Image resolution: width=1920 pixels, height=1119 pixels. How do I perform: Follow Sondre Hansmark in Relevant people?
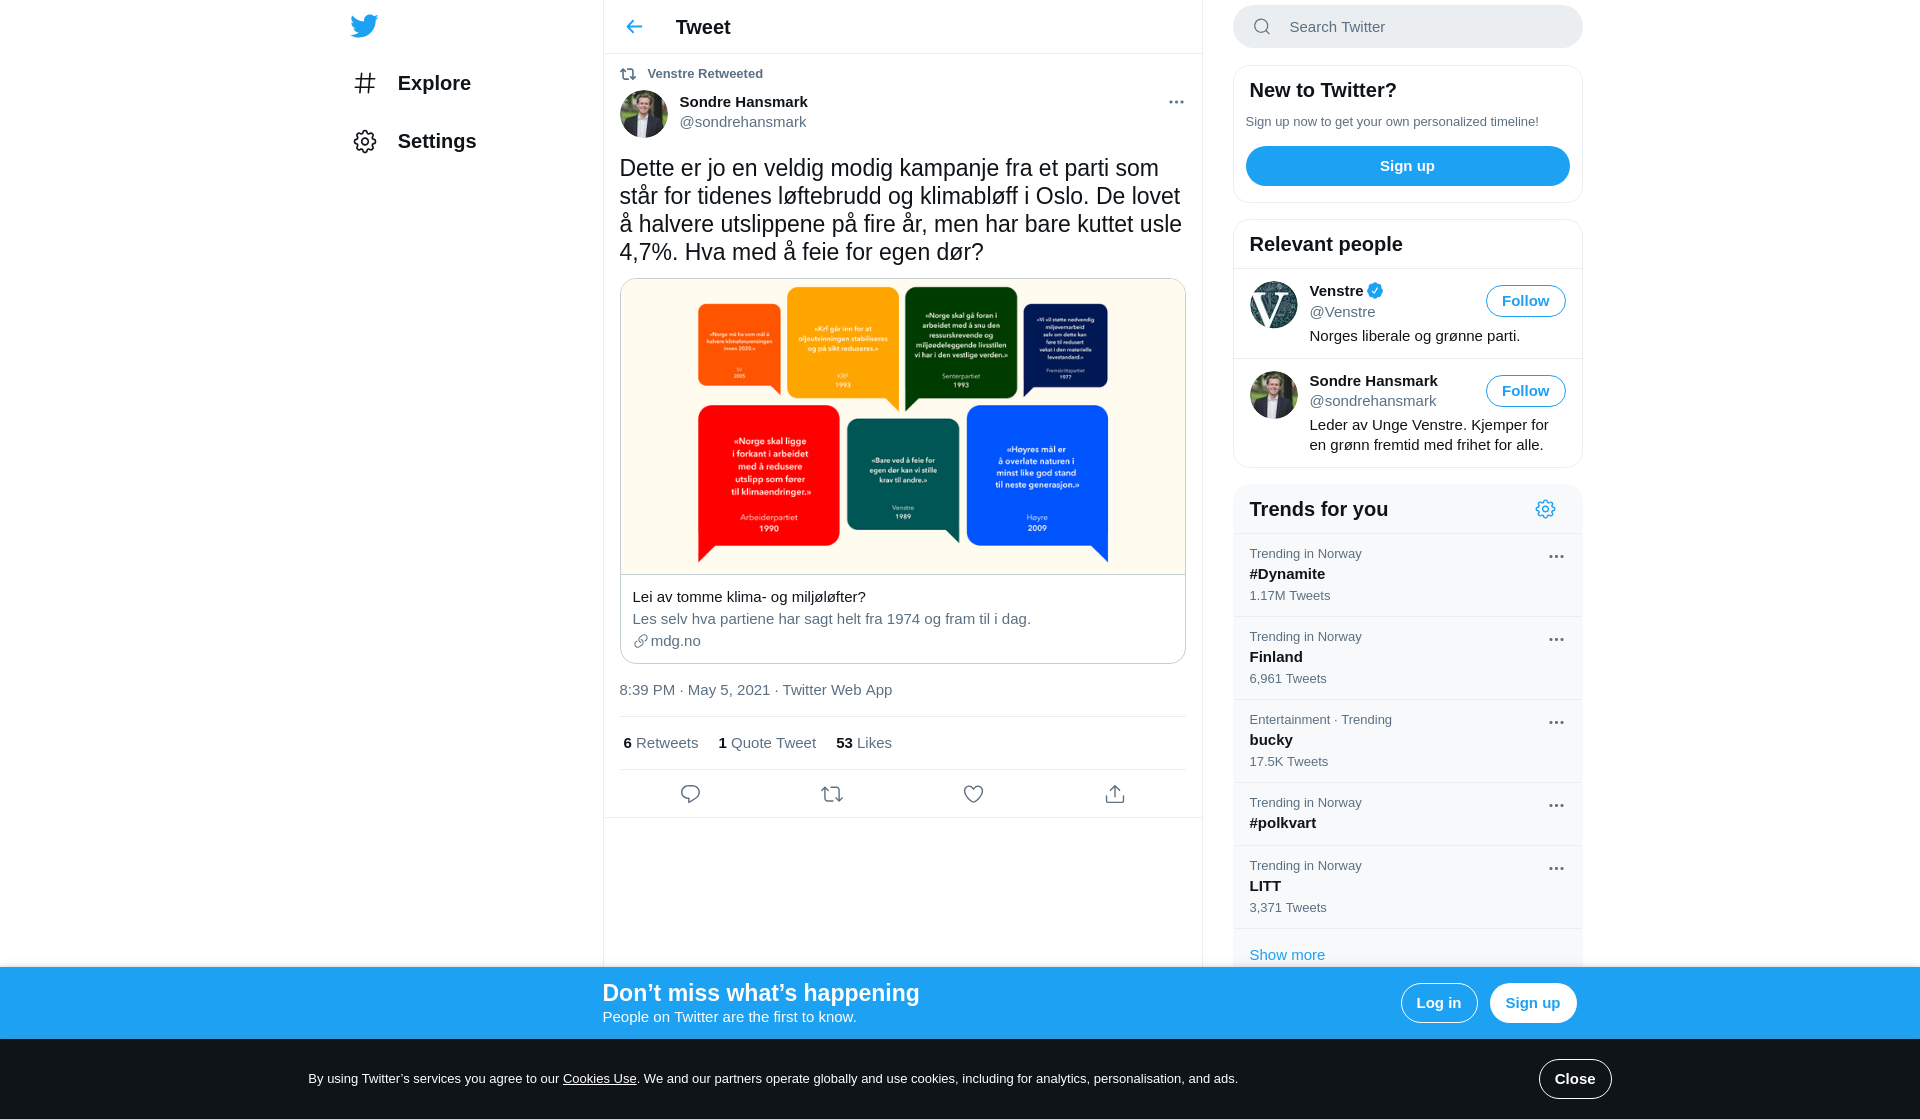pos(1525,391)
